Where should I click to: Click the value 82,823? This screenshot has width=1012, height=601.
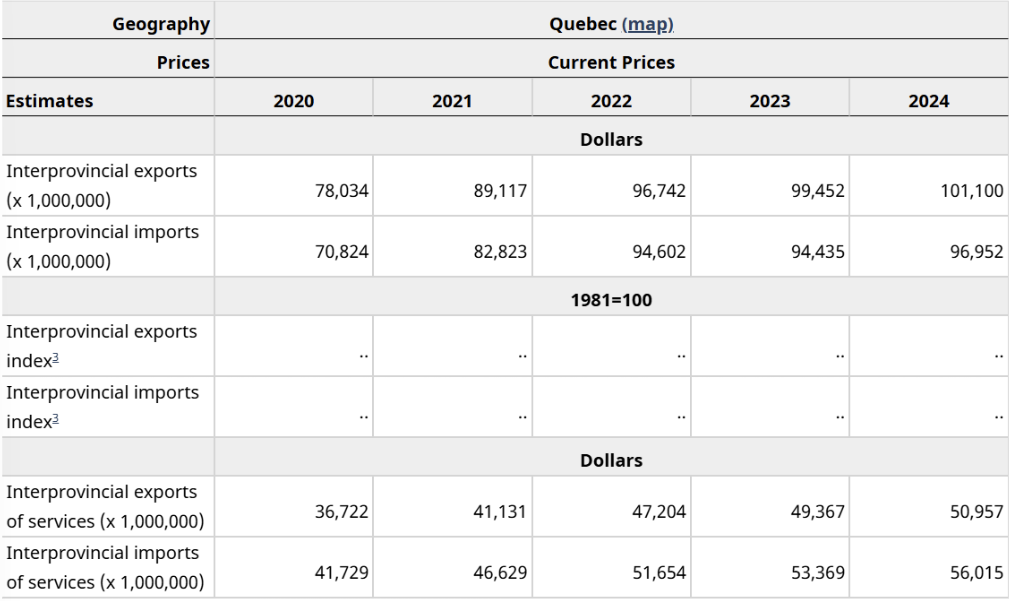click(500, 252)
